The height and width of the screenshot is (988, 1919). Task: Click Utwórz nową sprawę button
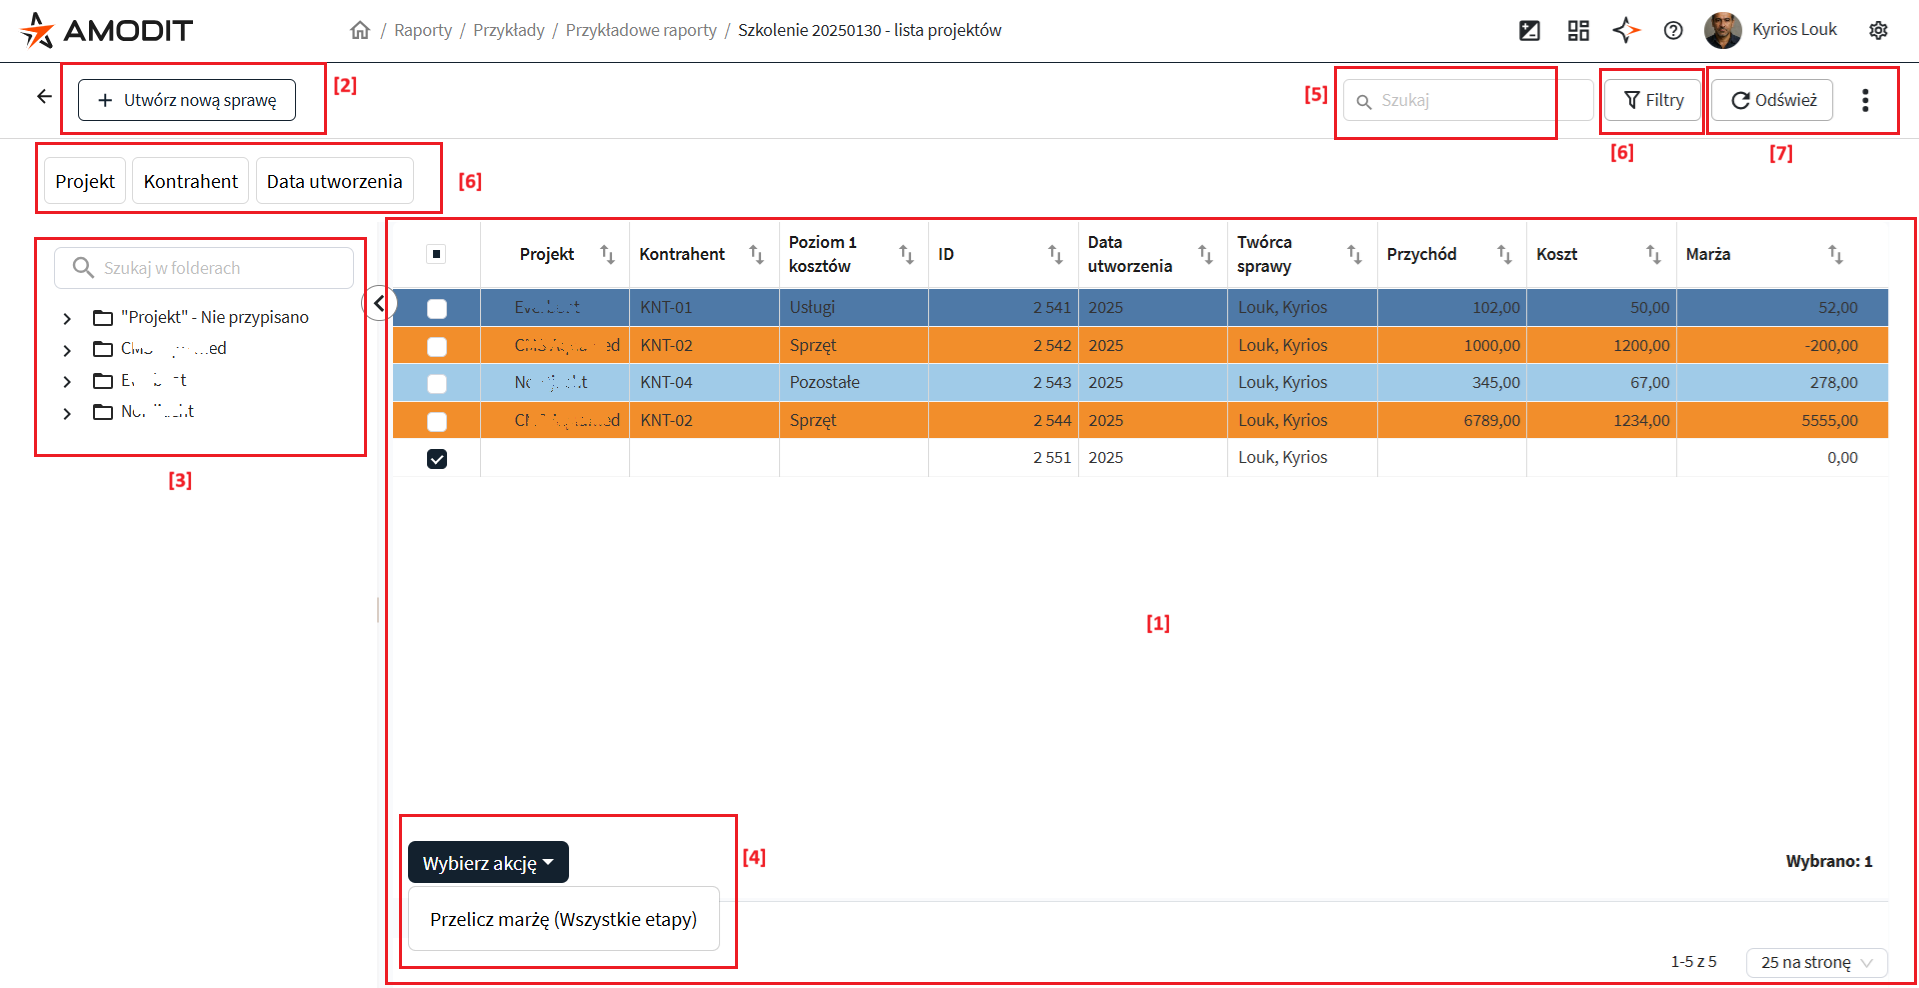pyautogui.click(x=187, y=100)
